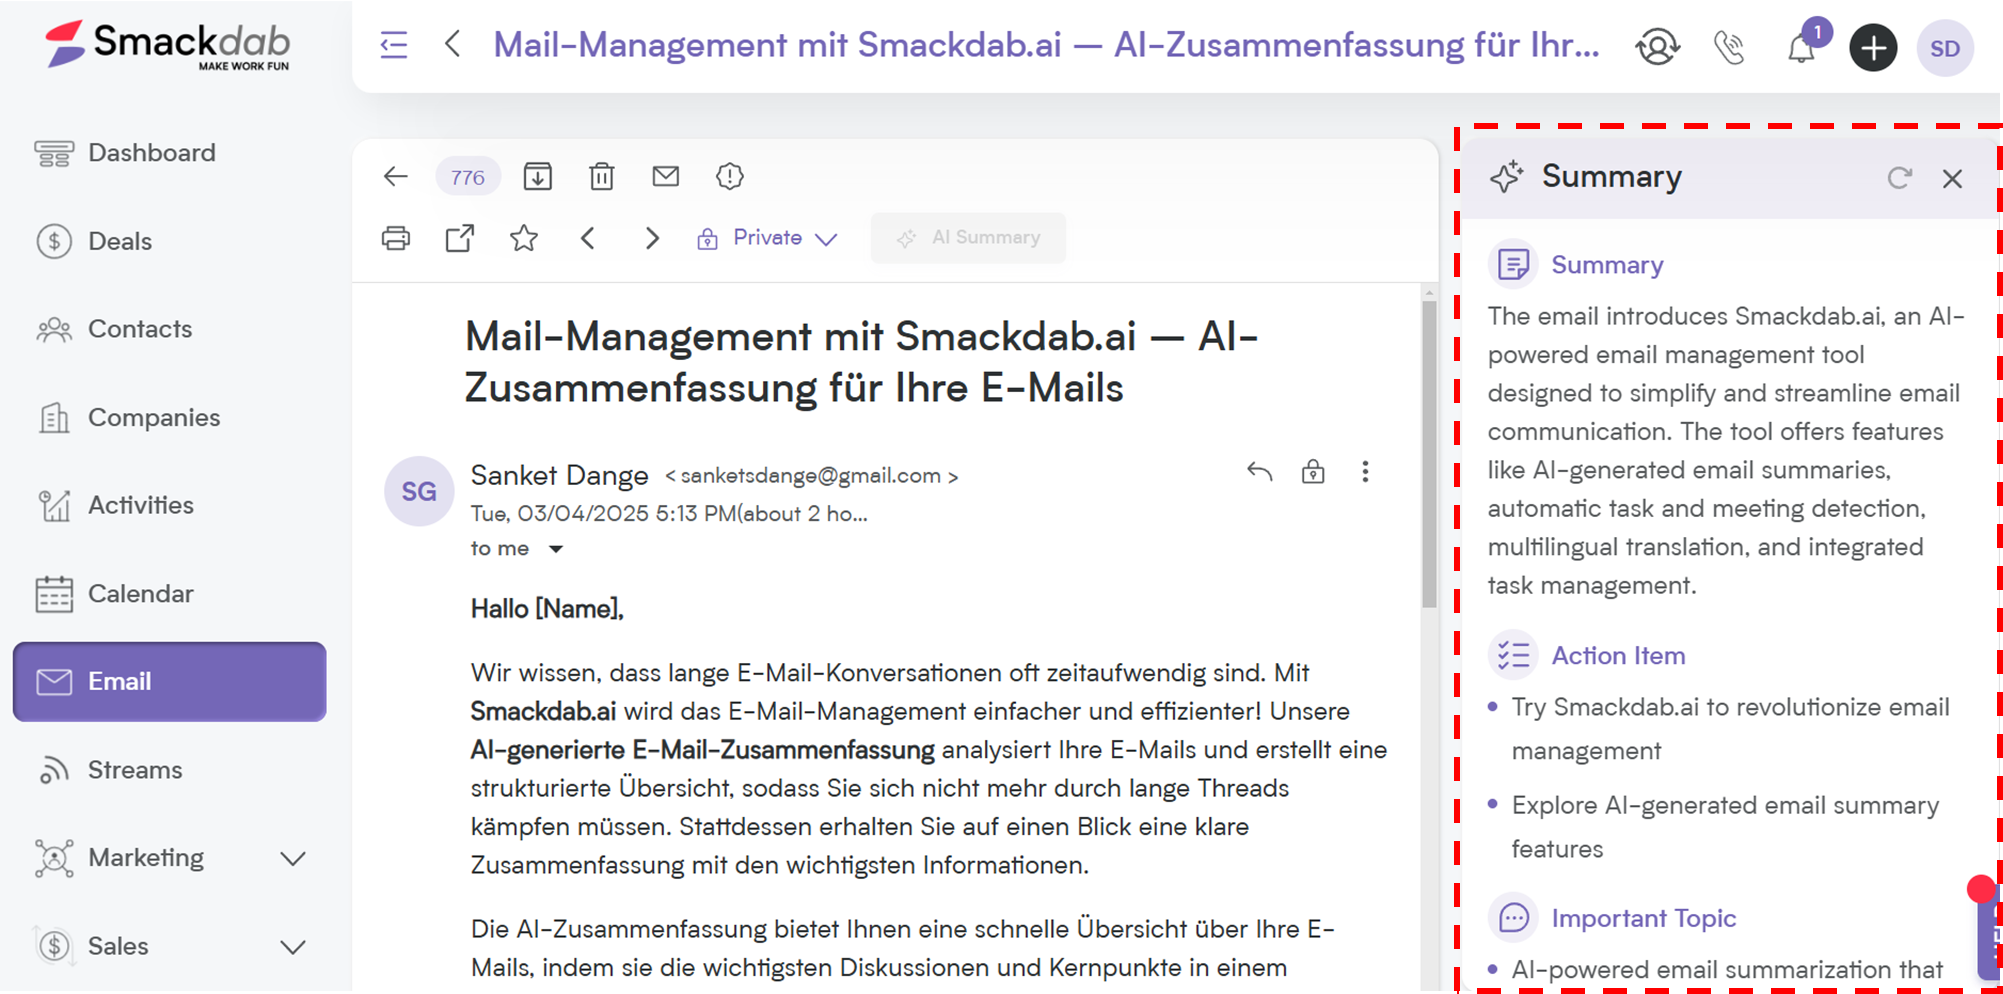Click the SG sender avatar

point(419,491)
